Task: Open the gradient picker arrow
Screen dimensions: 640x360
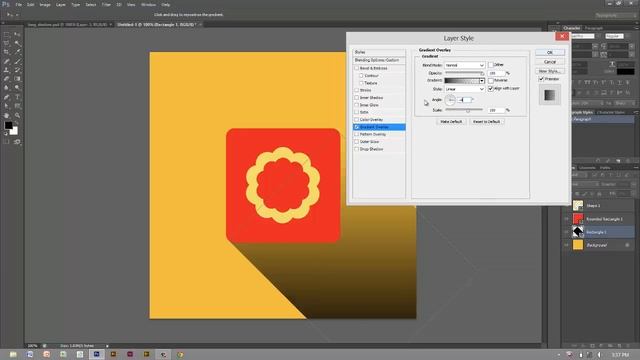Action: 482,81
